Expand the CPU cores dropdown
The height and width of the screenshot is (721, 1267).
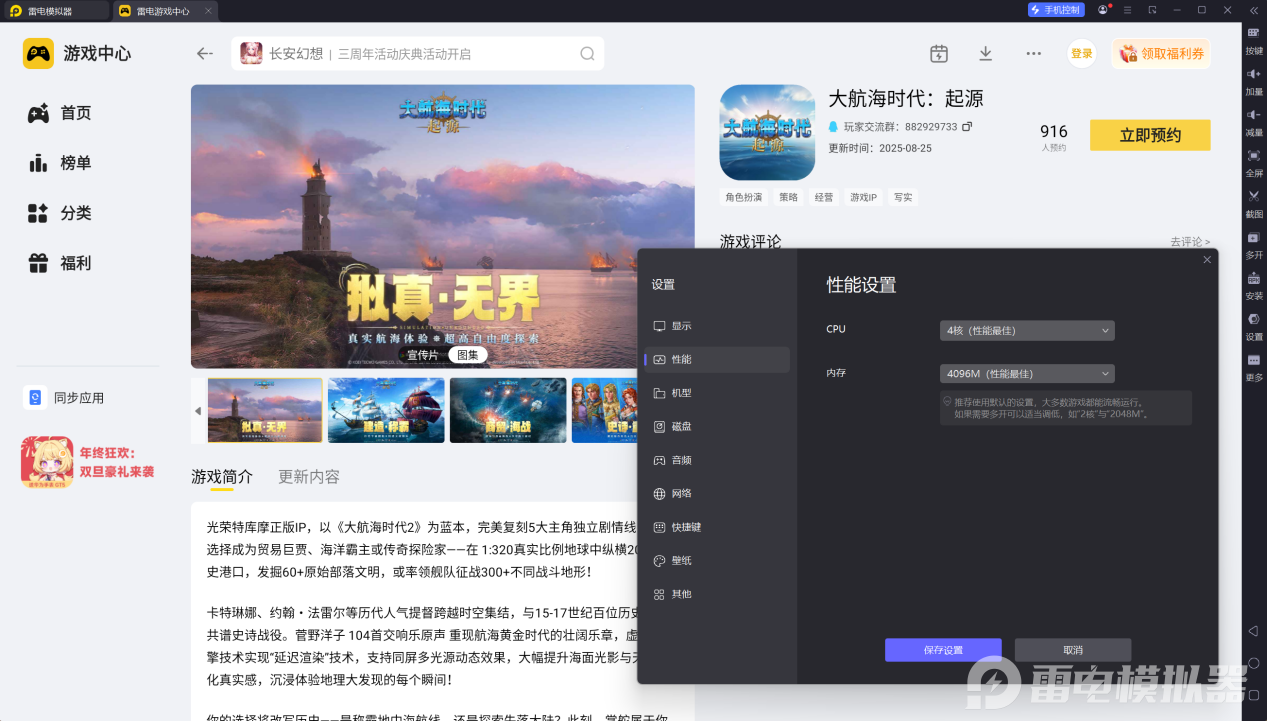pos(1027,330)
